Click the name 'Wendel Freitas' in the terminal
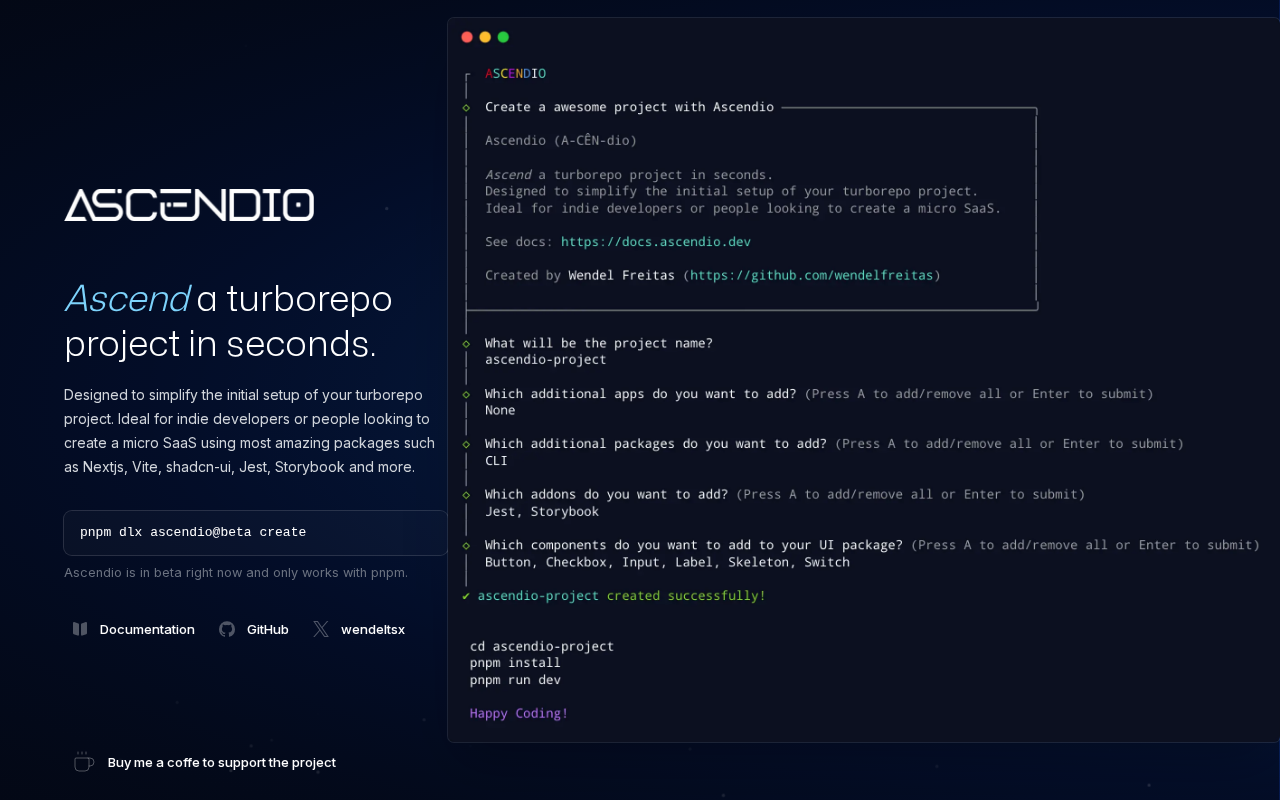 point(621,275)
